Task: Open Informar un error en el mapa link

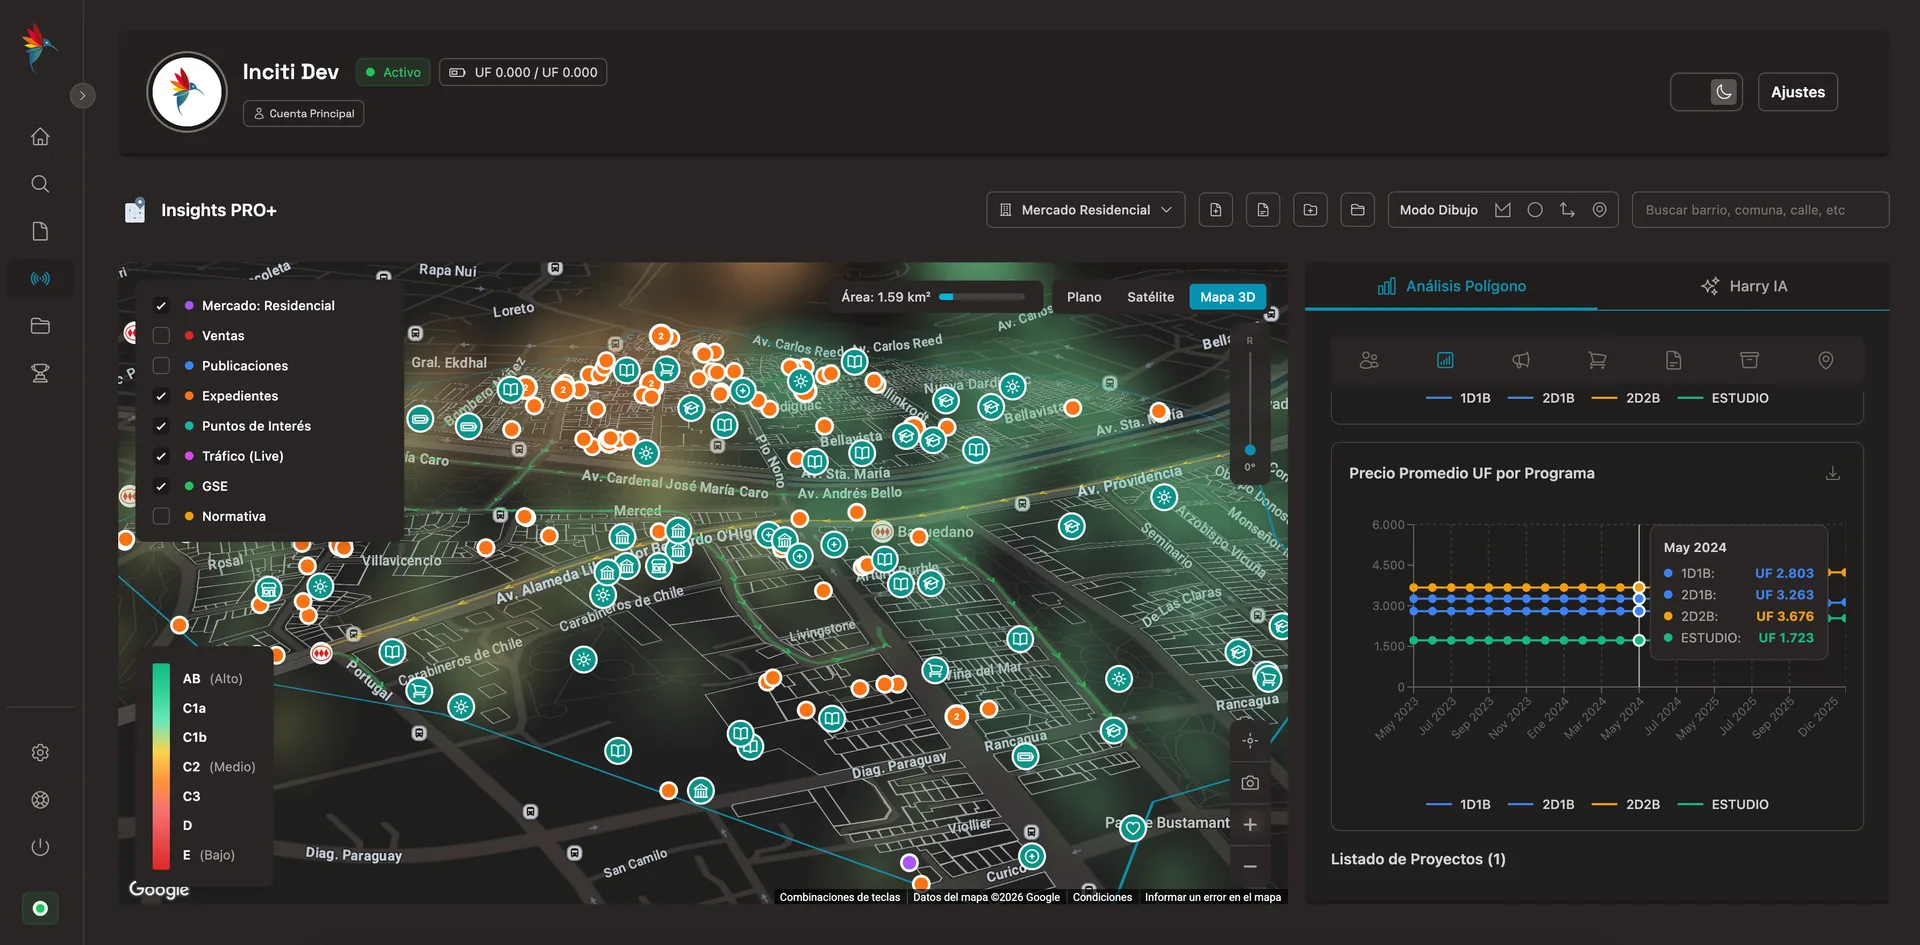Action: tap(1212, 897)
